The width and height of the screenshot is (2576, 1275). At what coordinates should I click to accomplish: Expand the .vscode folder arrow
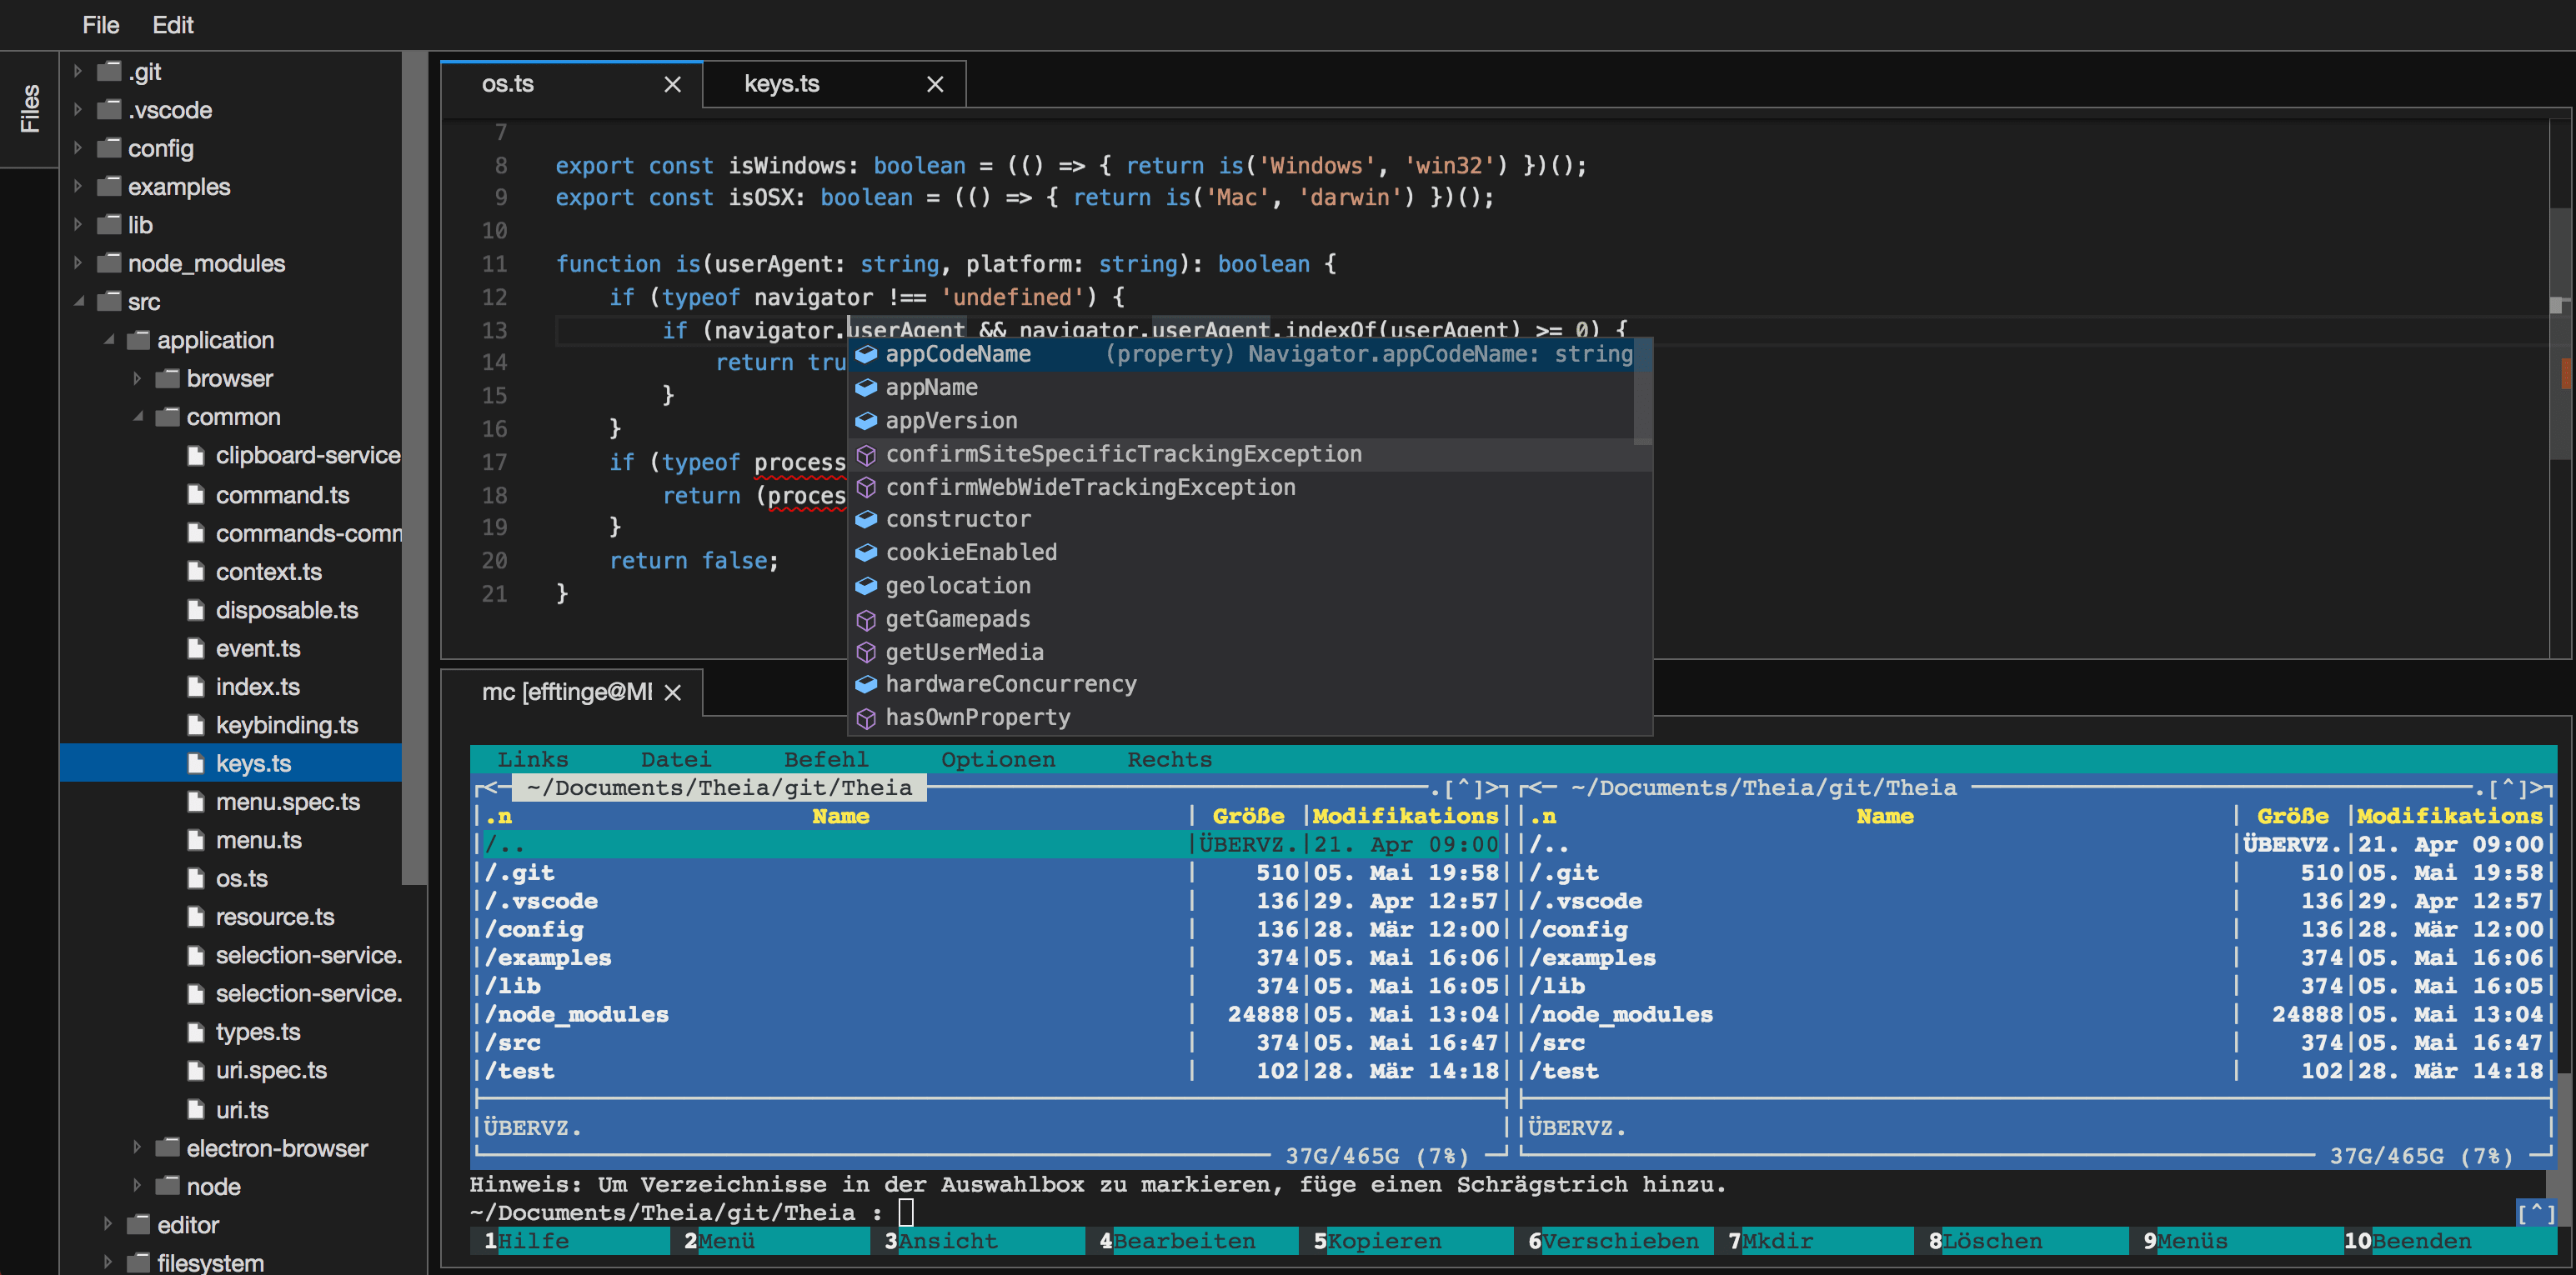78,110
